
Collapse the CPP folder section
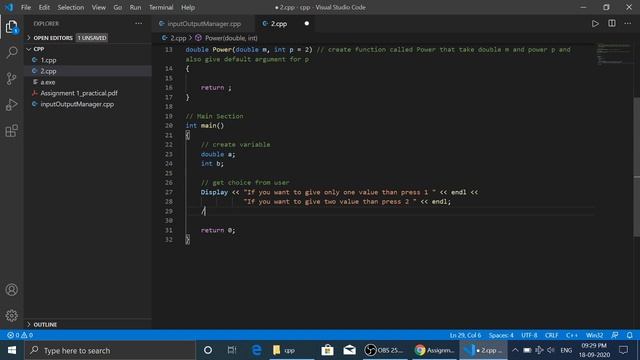[x=88, y=49]
